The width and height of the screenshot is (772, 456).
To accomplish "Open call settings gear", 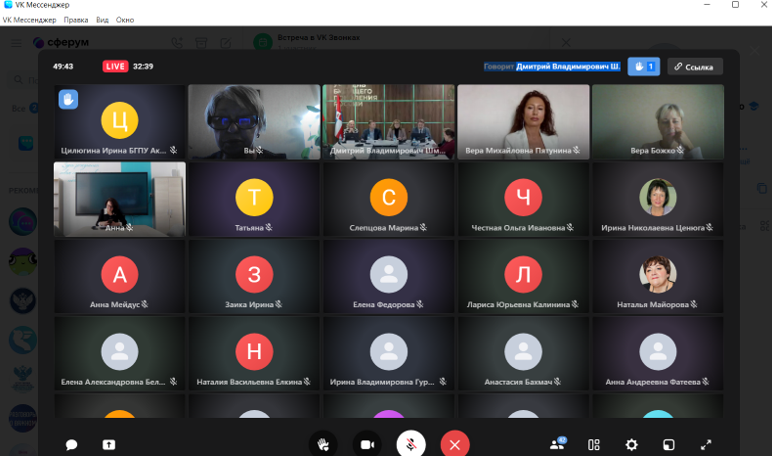I will [x=631, y=444].
